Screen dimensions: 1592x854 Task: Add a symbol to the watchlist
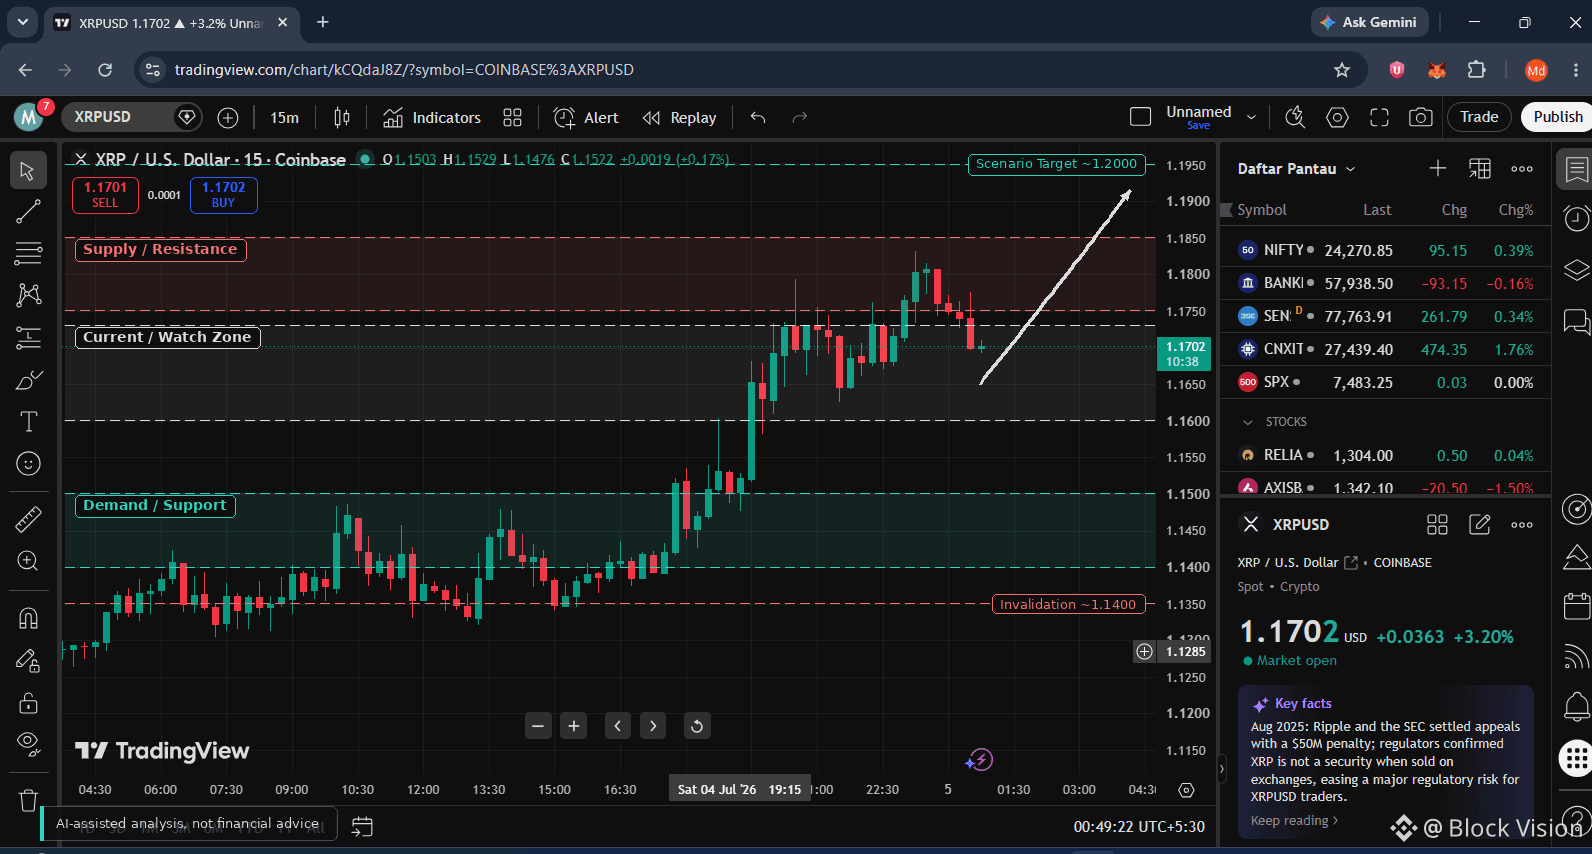point(1437,168)
